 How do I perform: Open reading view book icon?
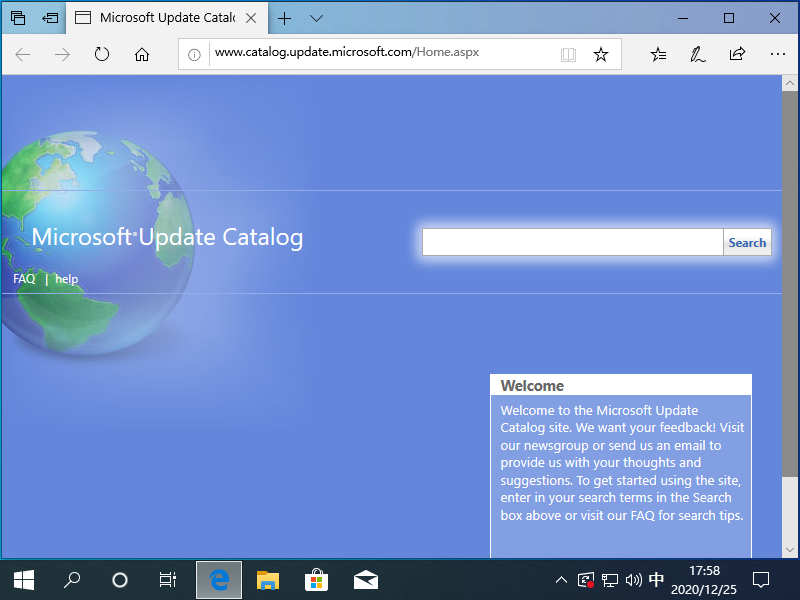coord(568,54)
